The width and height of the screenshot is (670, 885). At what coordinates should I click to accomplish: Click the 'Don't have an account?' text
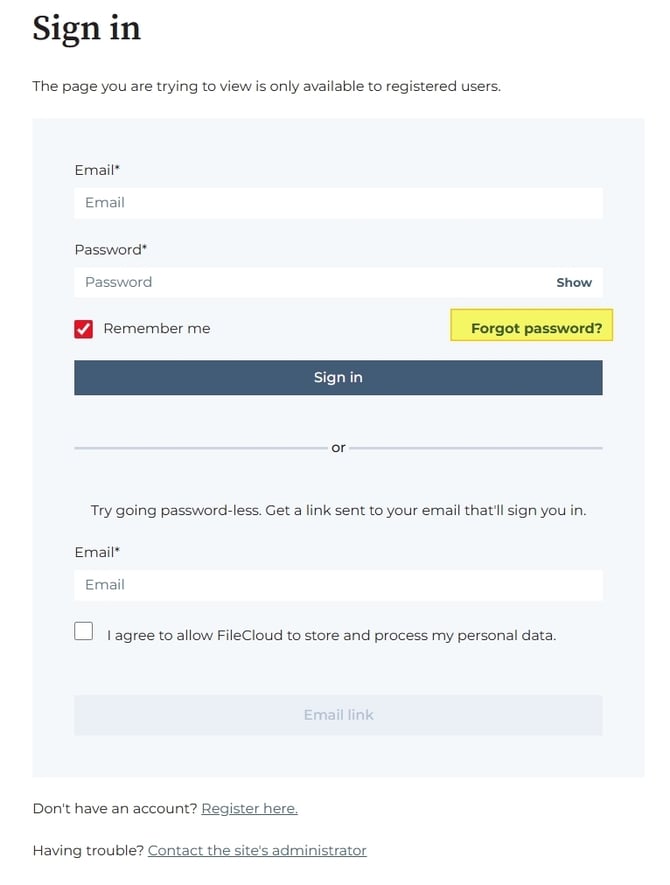pos(114,808)
